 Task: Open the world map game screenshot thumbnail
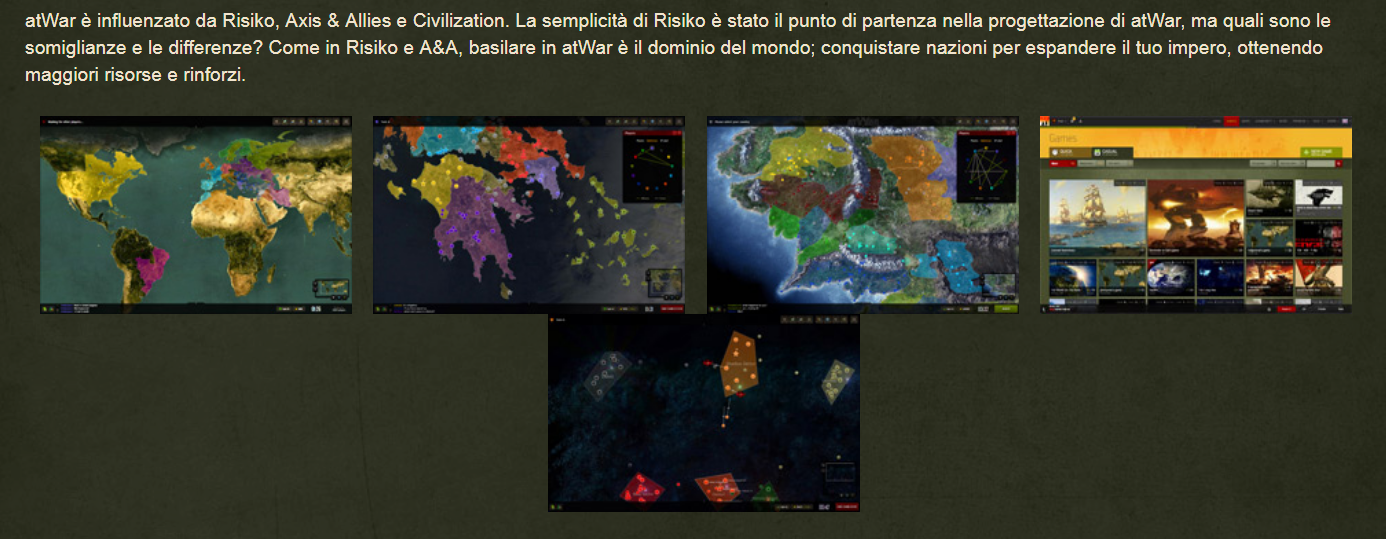(x=196, y=215)
